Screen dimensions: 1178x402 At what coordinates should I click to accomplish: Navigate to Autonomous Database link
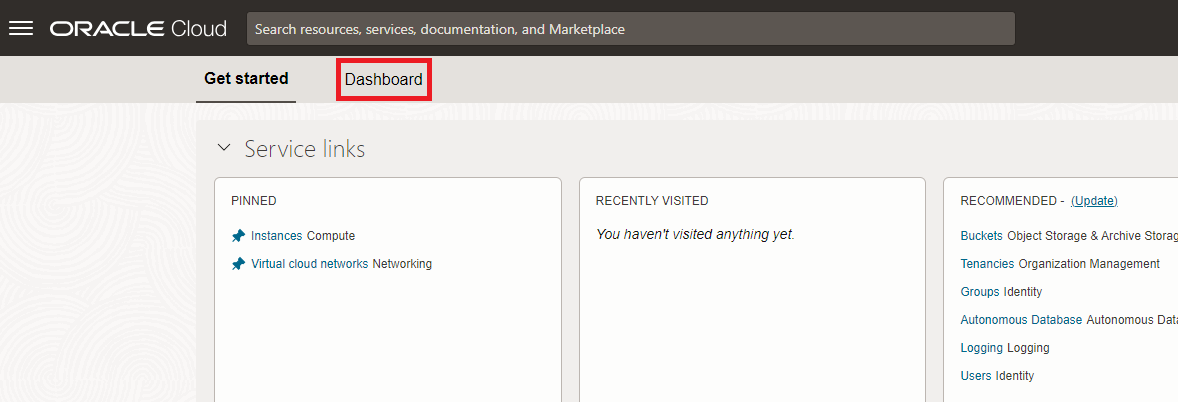(1020, 320)
